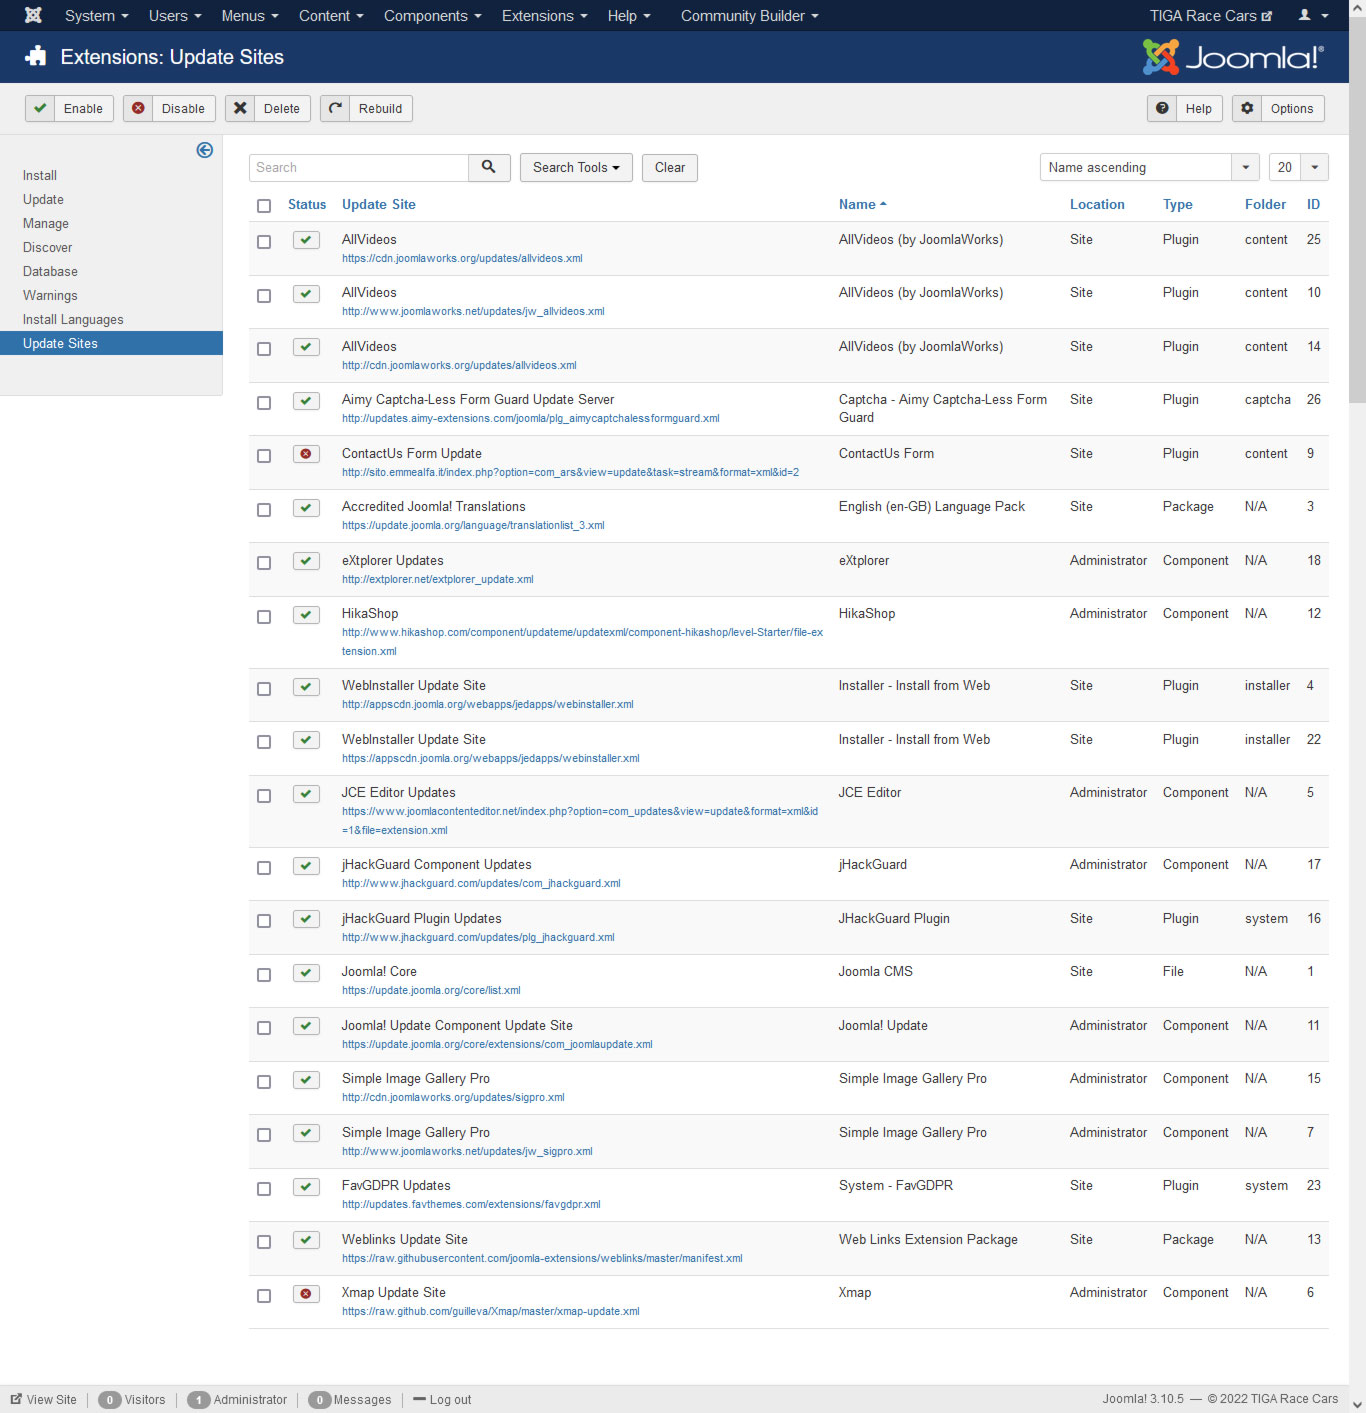Click the search magnifier button
Viewport: 1366px width, 1413px height.
(x=489, y=167)
